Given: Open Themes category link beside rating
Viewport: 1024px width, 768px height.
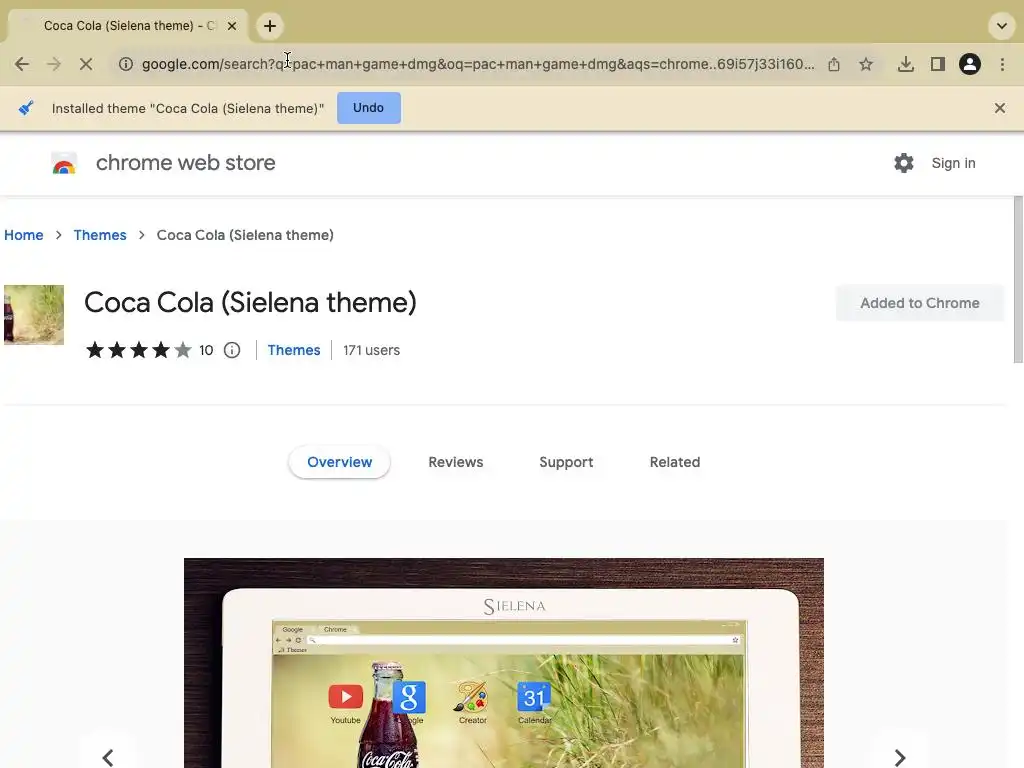Looking at the screenshot, I should click(294, 351).
